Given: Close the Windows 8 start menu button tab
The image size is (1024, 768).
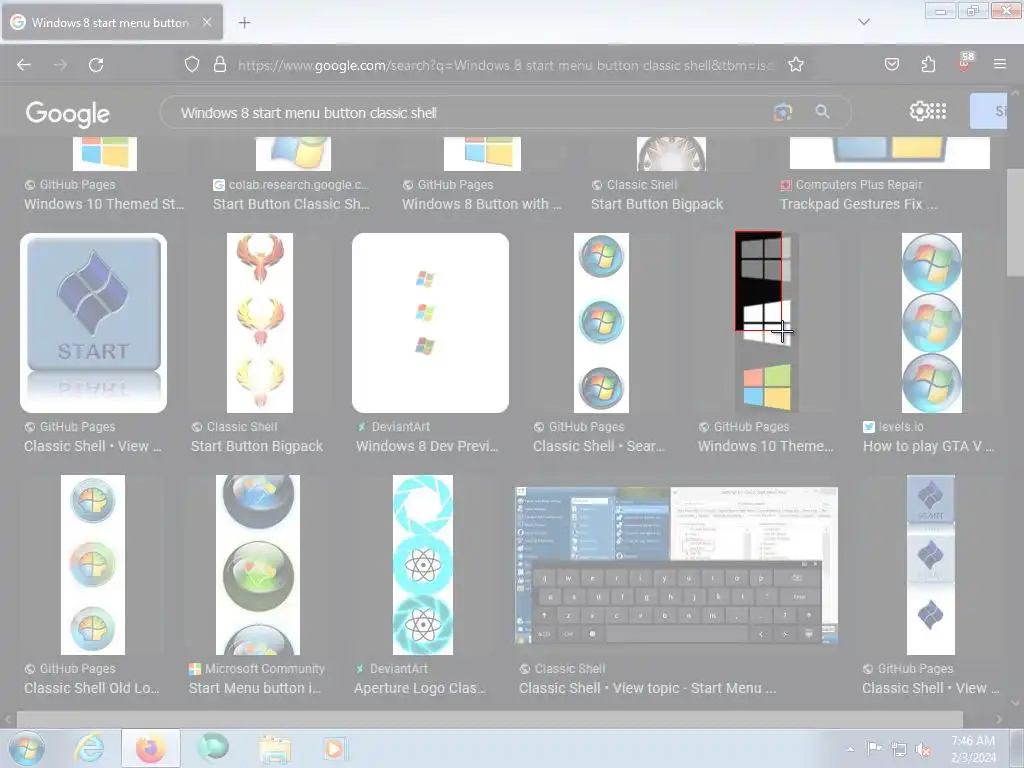Looking at the screenshot, I should click(206, 22).
